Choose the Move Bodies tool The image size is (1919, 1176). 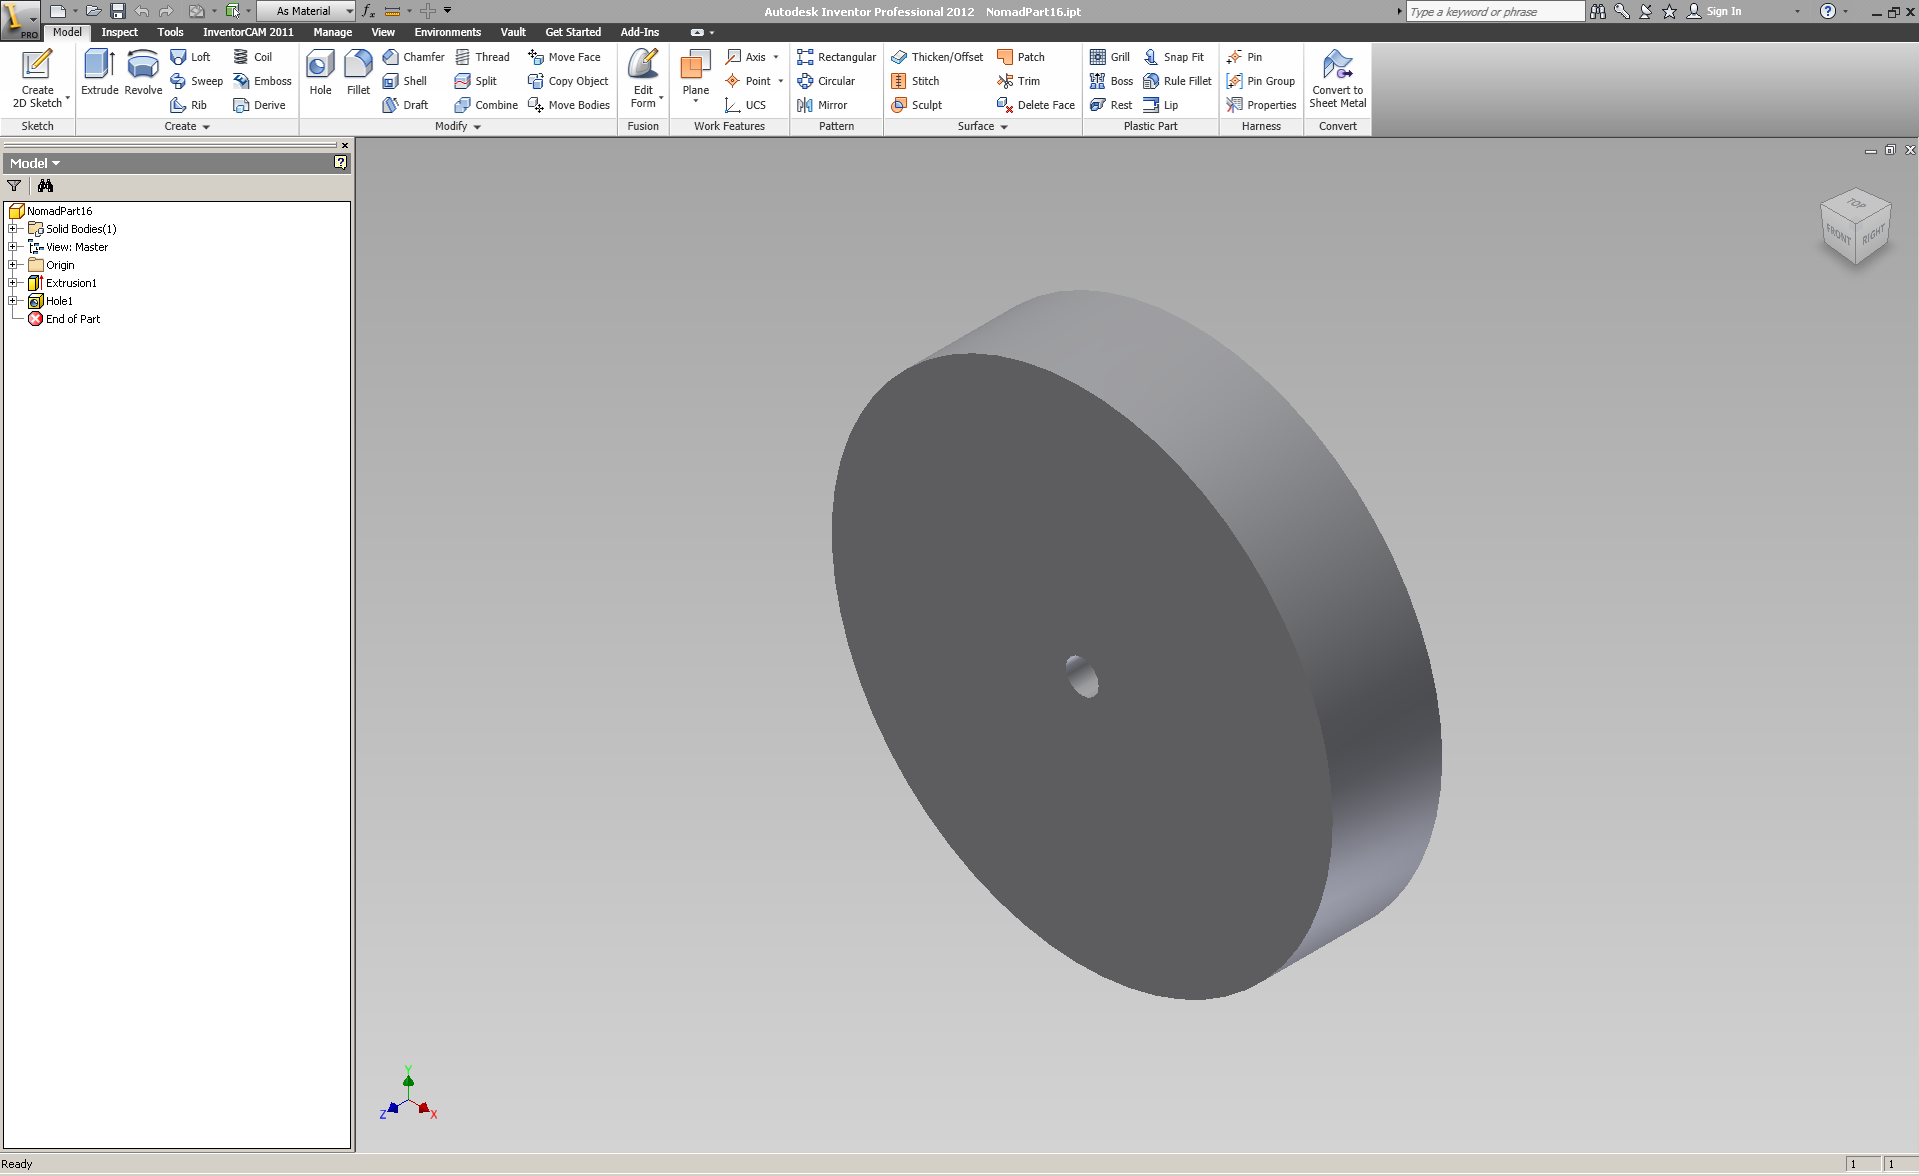click(x=568, y=105)
